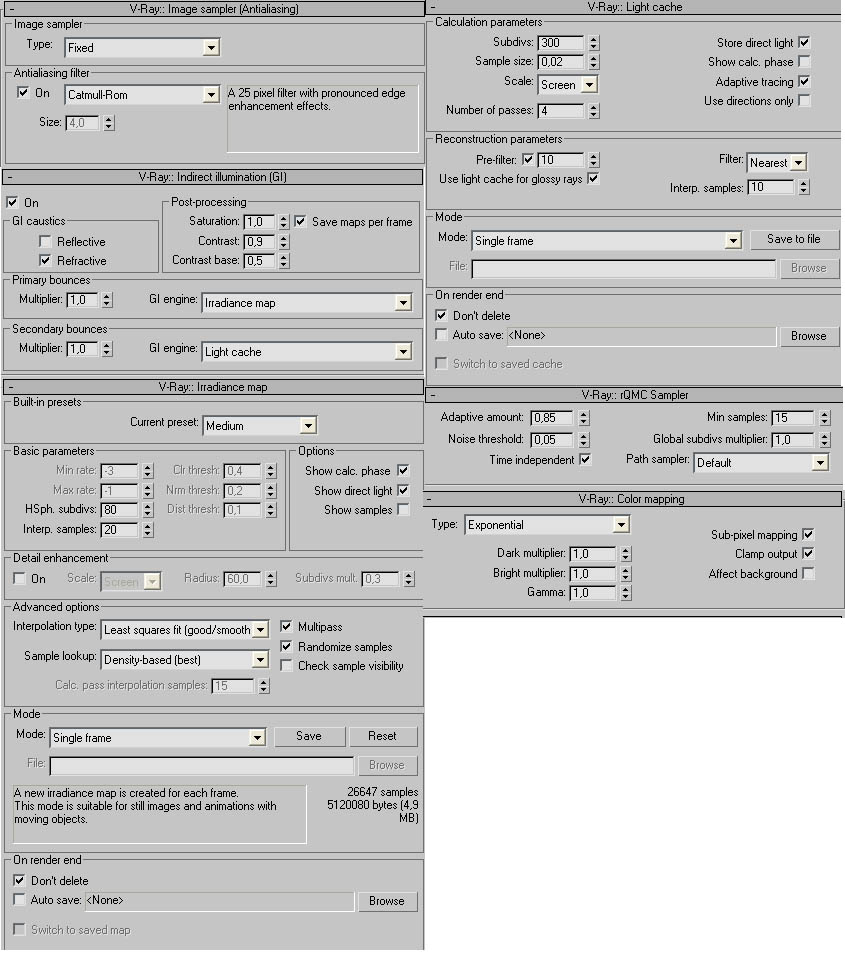The width and height of the screenshot is (845, 960).
Task: Toggle Refractive GI caustics
Action: 45,261
